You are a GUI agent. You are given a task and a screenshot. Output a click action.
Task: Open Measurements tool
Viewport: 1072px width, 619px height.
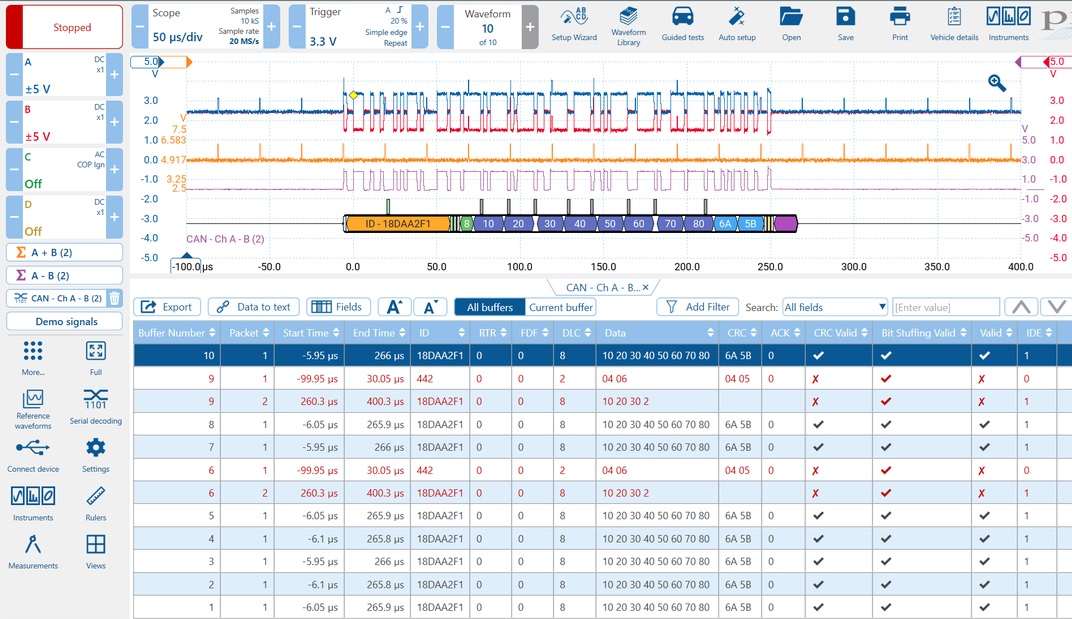click(33, 552)
